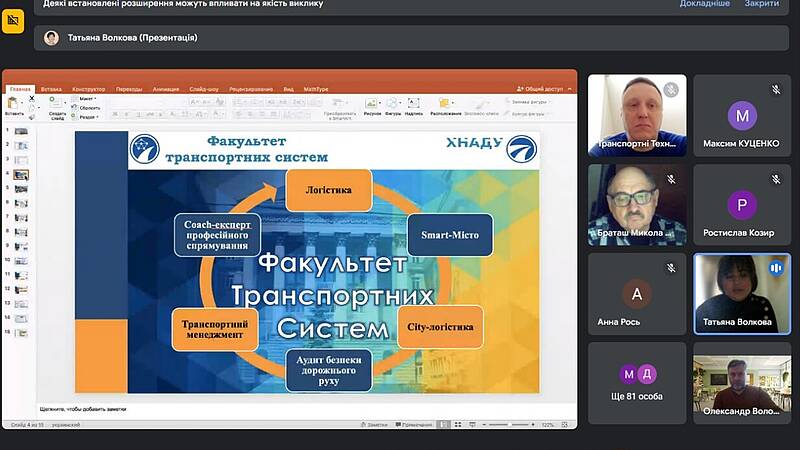Open the Контур фигуры outline dropdown
This screenshot has height=450, width=800.
click(526, 114)
